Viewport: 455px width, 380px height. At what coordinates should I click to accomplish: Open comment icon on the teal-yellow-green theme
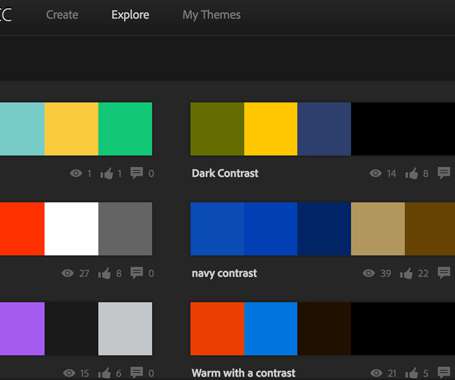[136, 173]
